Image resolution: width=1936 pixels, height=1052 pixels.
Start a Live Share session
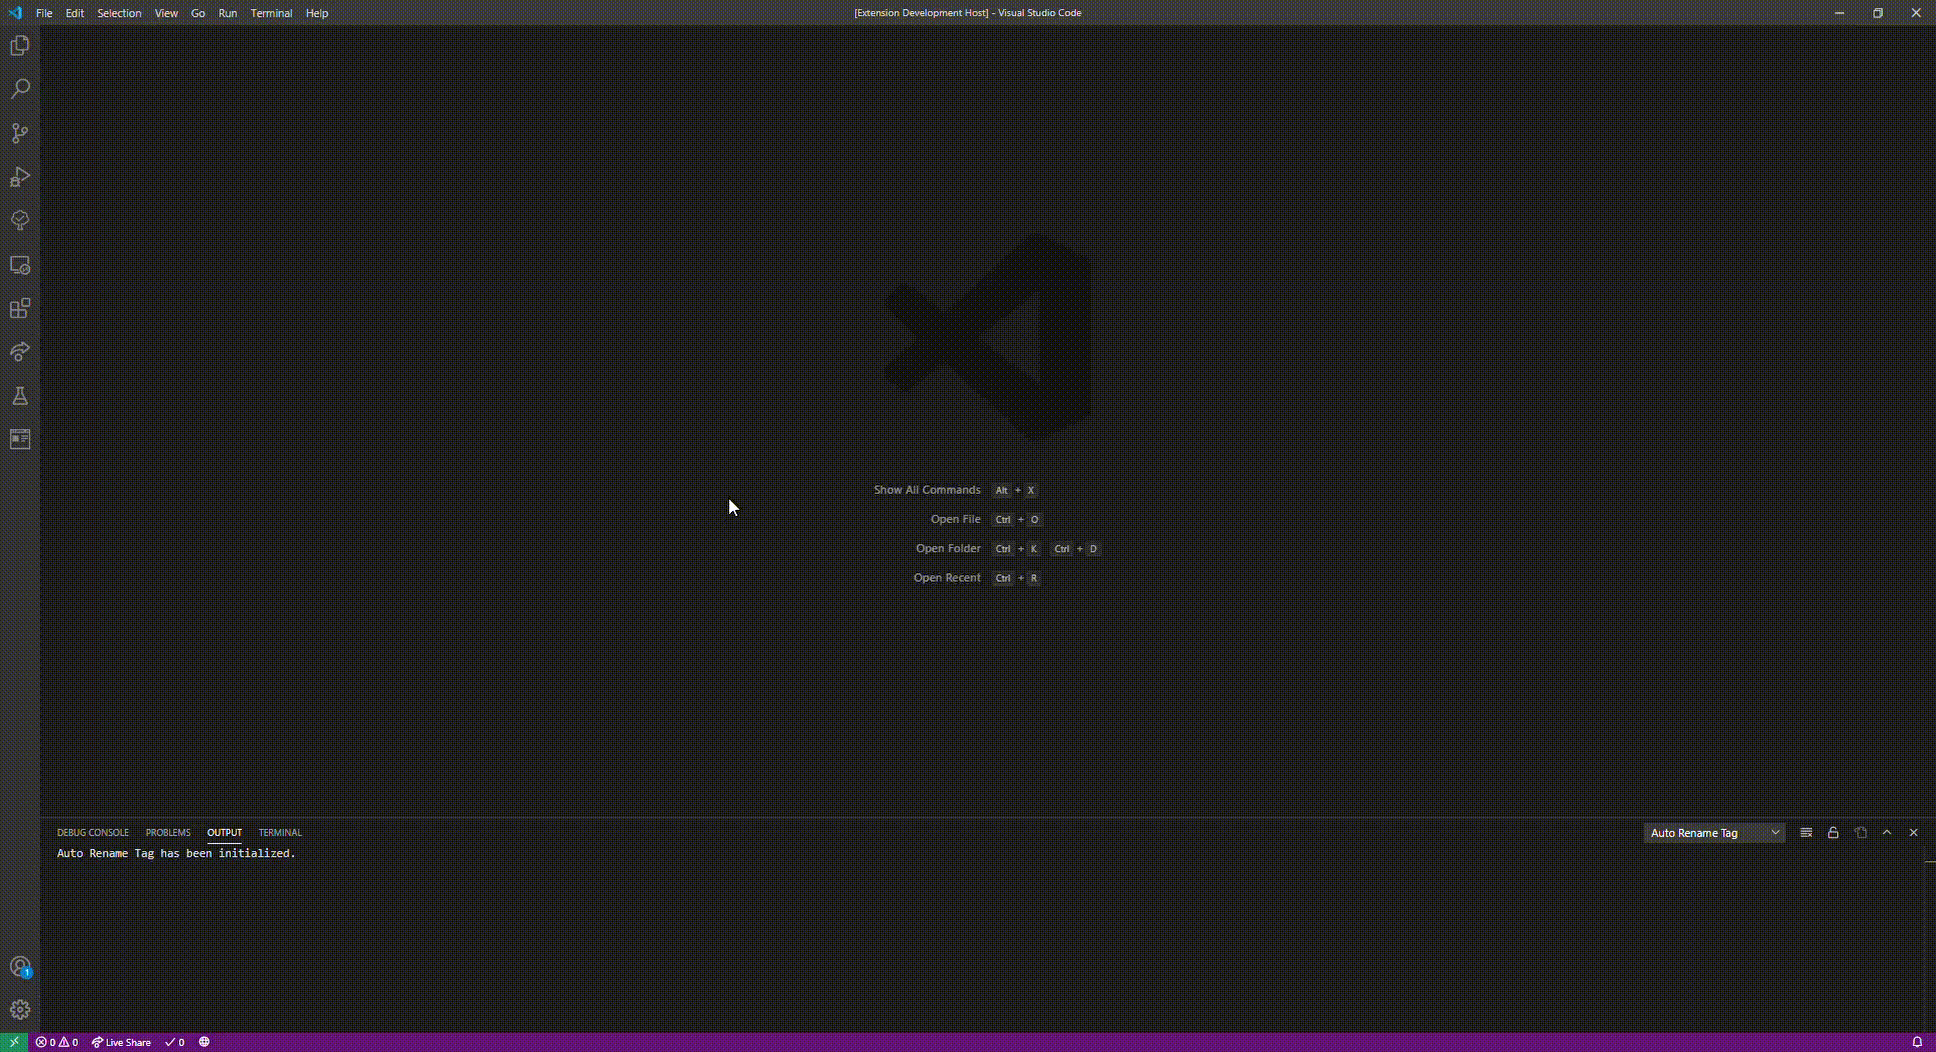pyautogui.click(x=120, y=1042)
